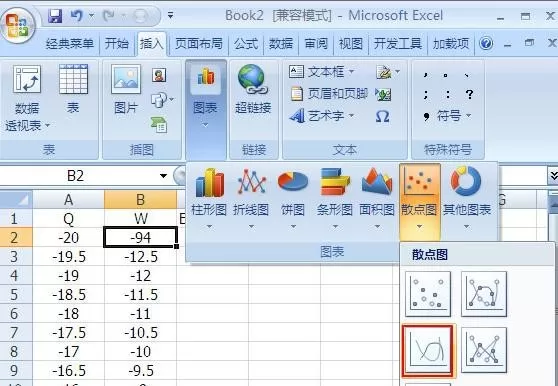Open the Office button menu
This screenshot has width=558, height=386.
[18, 26]
